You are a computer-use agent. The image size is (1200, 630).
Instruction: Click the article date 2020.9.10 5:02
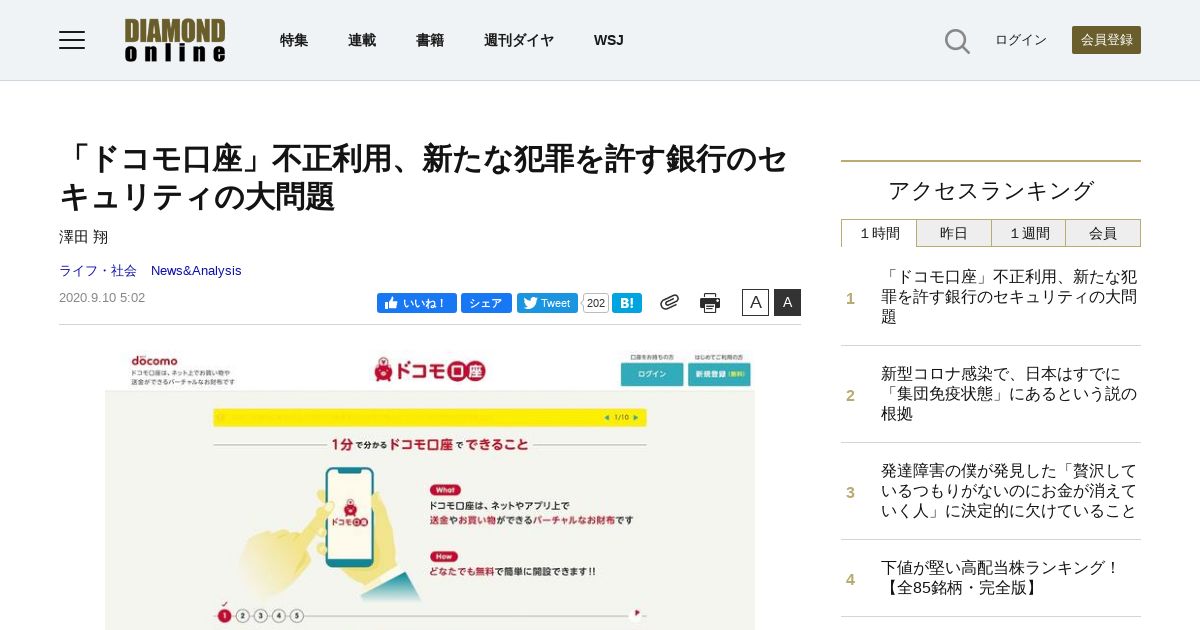pyautogui.click(x=102, y=298)
